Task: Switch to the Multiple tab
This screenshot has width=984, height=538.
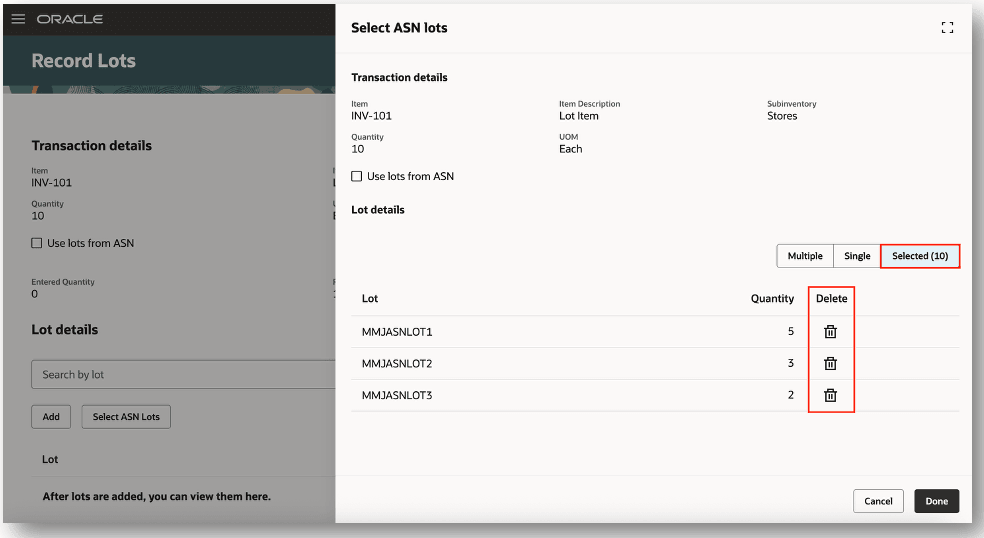Action: click(805, 256)
